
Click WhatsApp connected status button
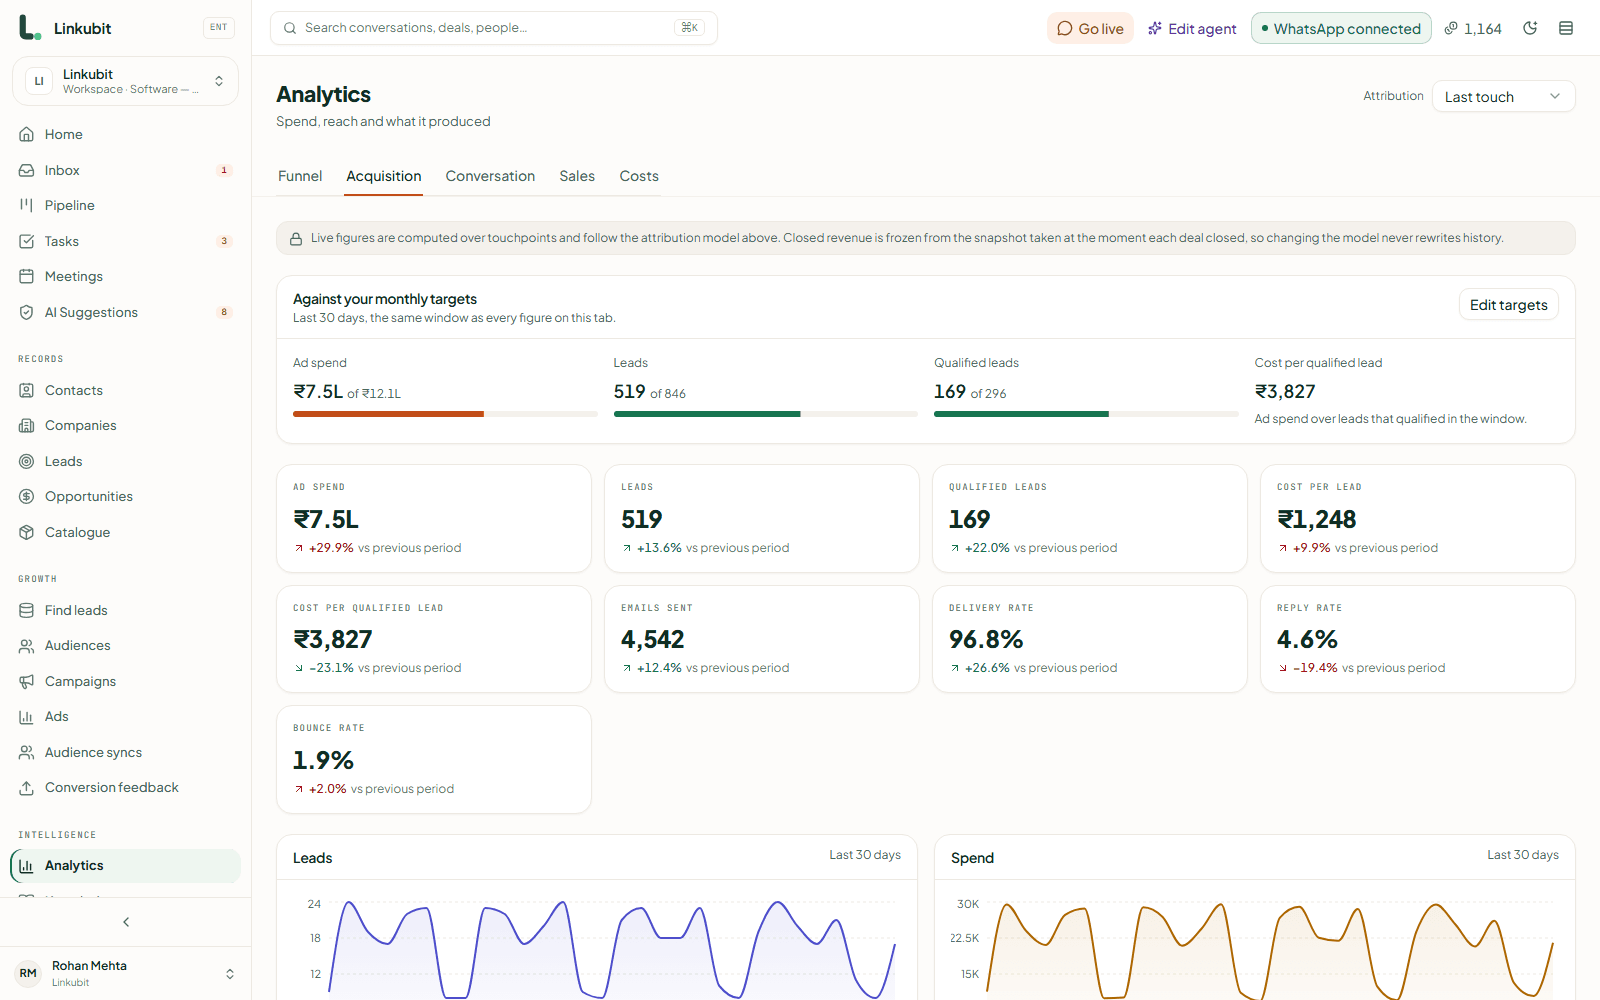(x=1341, y=28)
